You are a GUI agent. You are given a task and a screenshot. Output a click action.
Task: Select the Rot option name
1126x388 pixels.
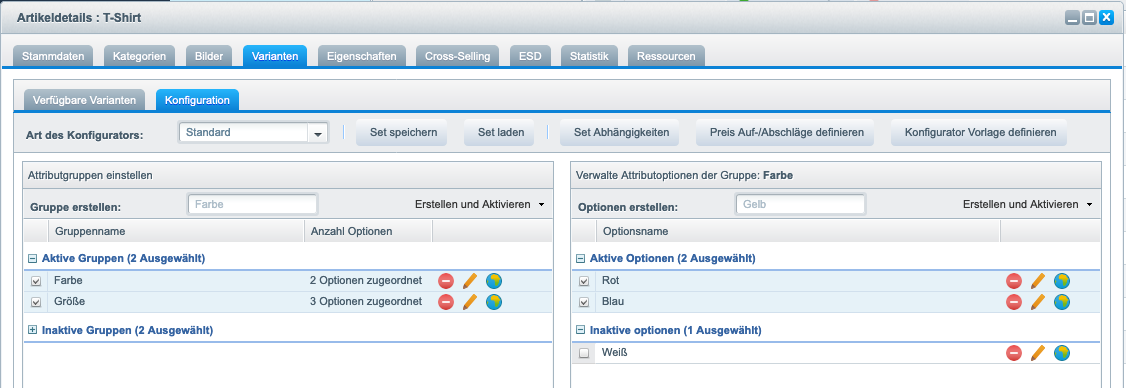(x=610, y=280)
